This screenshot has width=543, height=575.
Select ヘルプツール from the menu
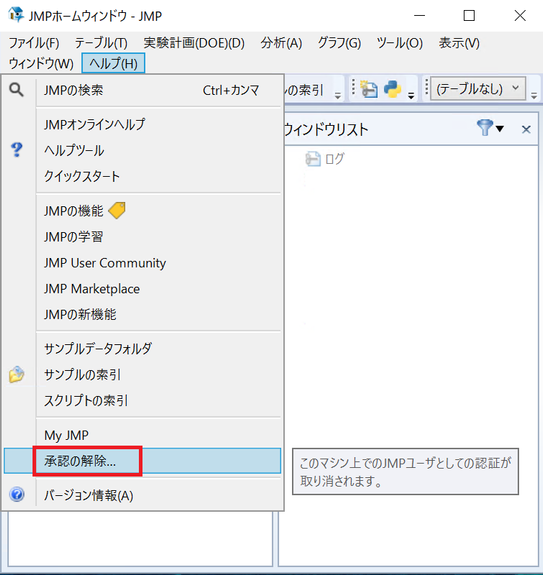pyautogui.click(x=142, y=150)
